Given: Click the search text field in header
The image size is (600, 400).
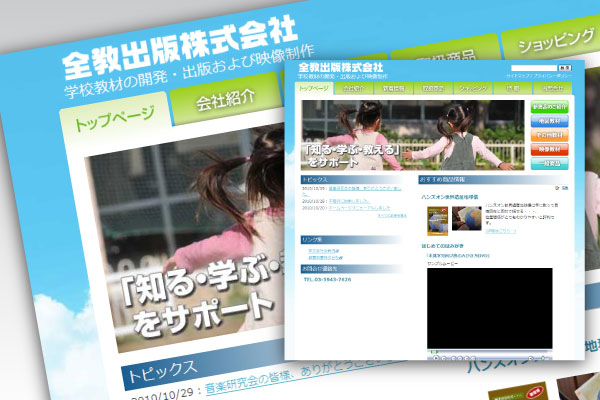Looking at the screenshot, I should click(534, 68).
